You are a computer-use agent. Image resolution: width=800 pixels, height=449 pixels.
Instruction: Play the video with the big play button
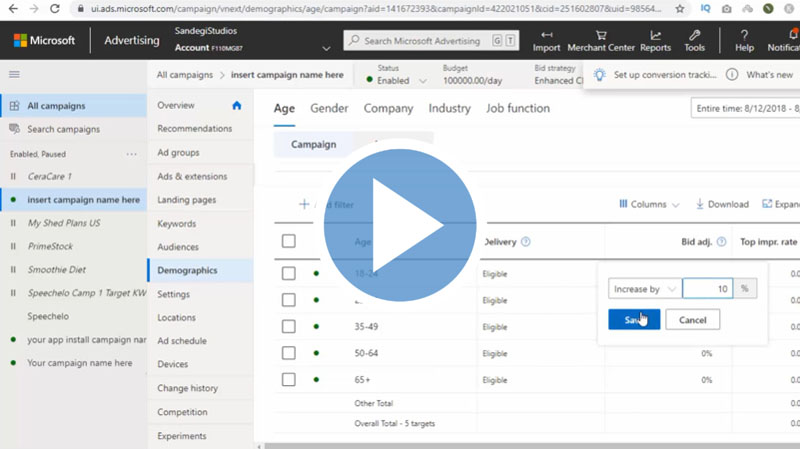400,224
